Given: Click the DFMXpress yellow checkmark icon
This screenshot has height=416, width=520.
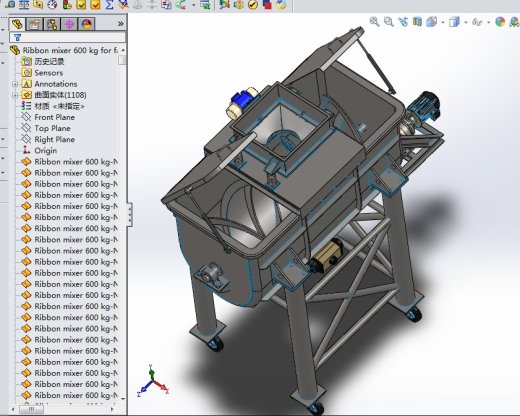Looking at the screenshot, I should (253, 4).
